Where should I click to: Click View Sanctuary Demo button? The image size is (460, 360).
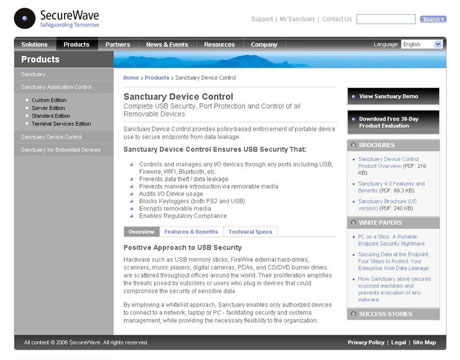(393, 96)
